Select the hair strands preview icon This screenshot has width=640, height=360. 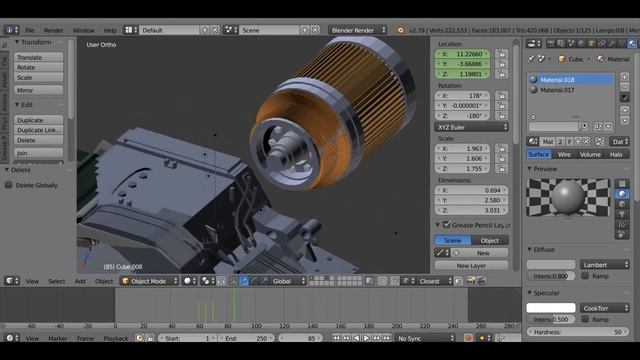[x=622, y=224]
